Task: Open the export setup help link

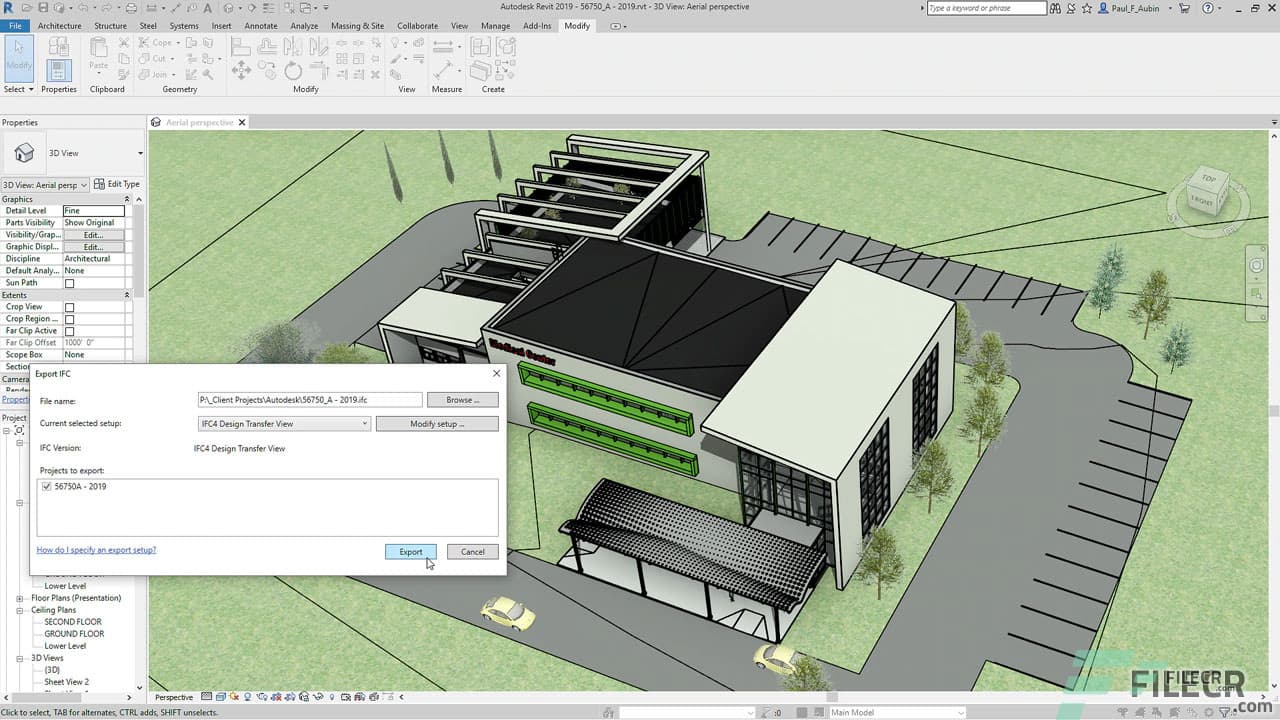Action: [96, 549]
